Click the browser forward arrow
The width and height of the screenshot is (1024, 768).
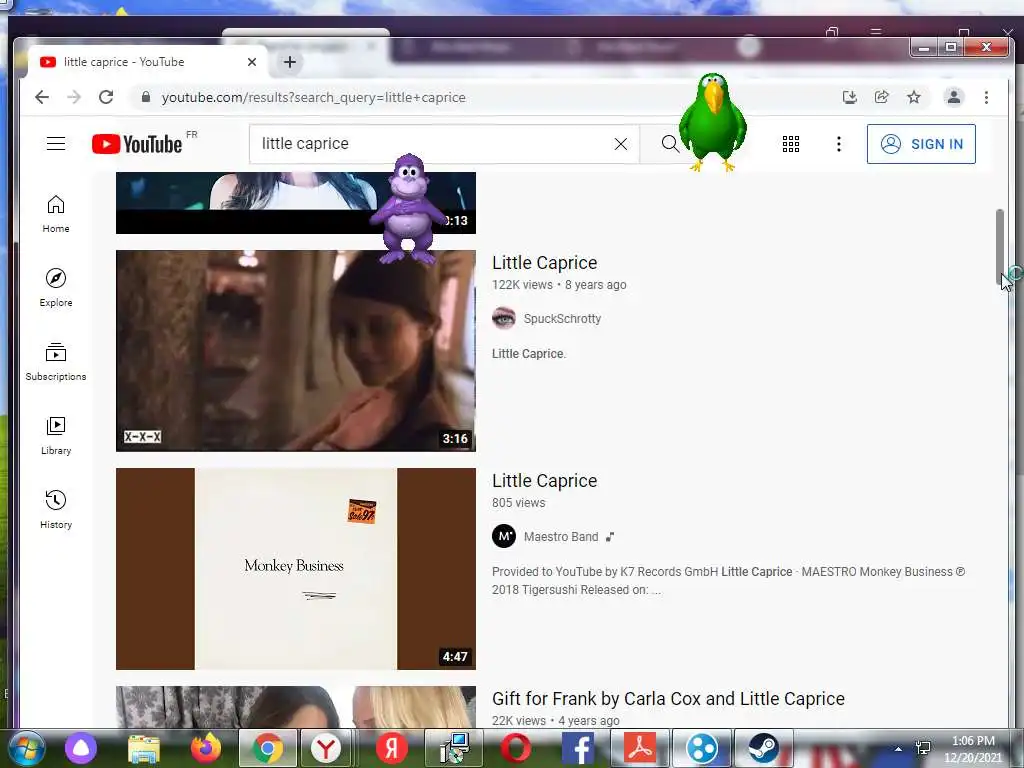click(74, 97)
